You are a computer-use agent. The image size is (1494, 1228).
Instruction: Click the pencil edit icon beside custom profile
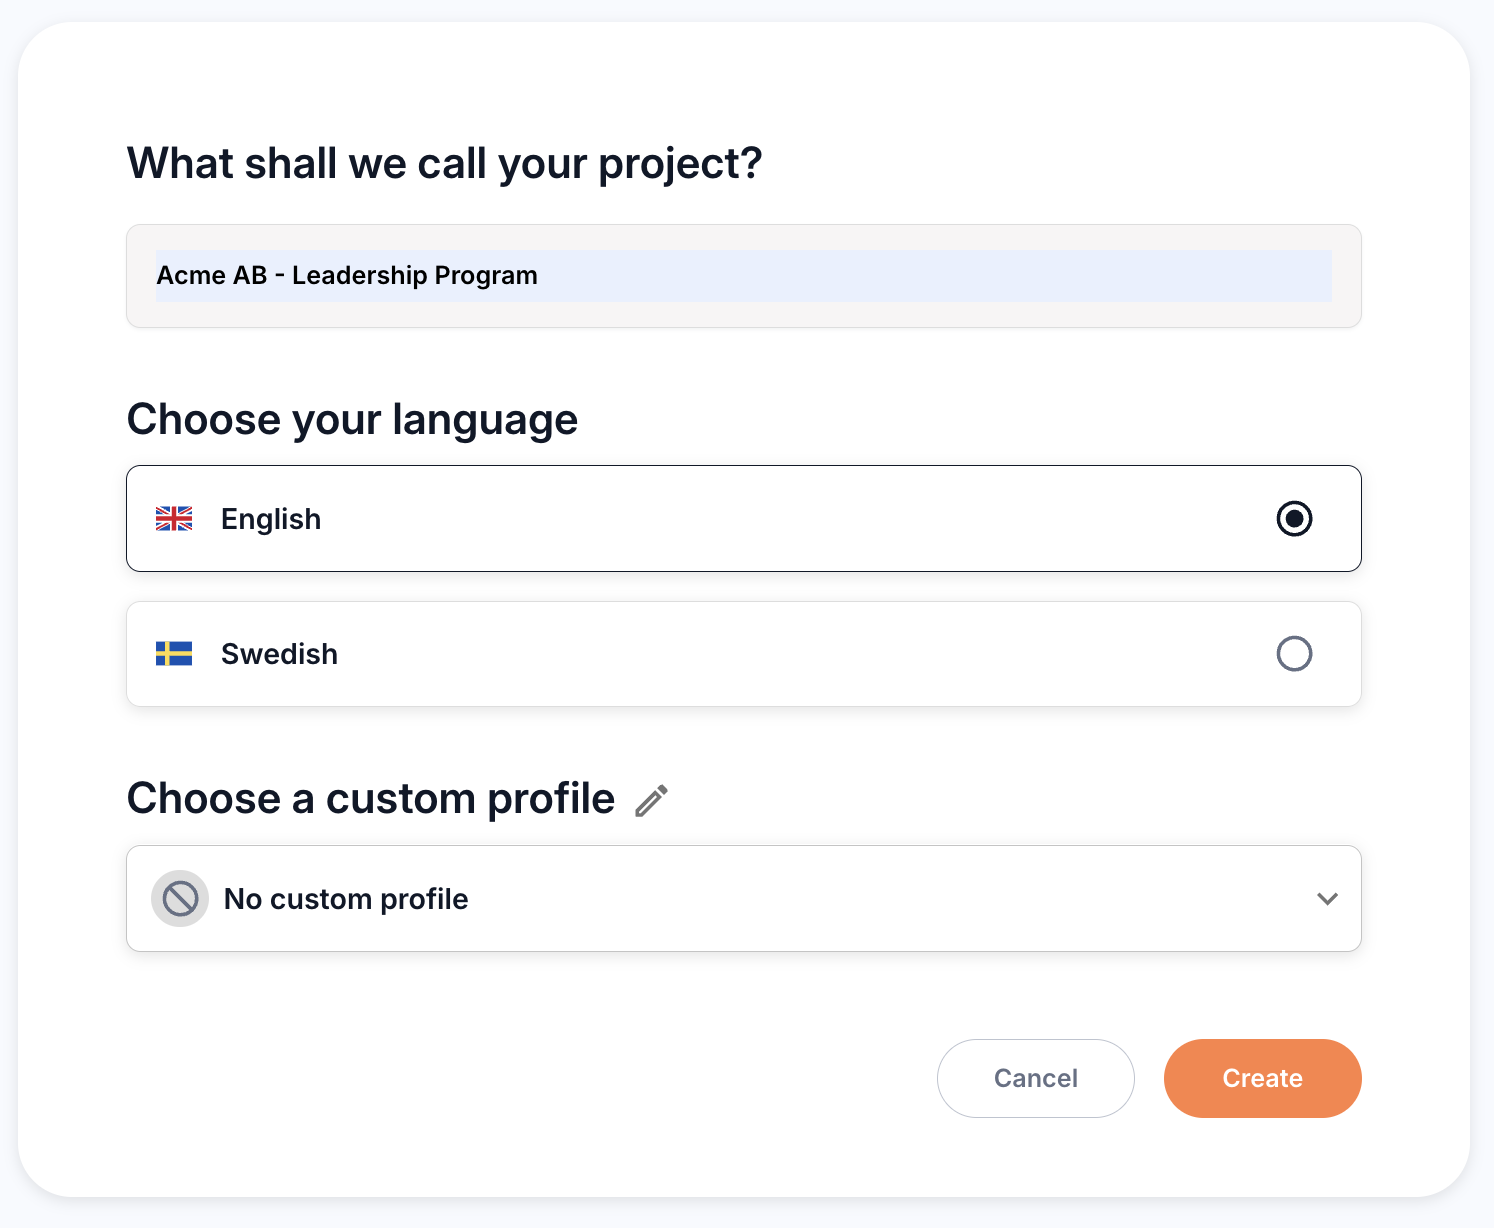pyautogui.click(x=651, y=801)
